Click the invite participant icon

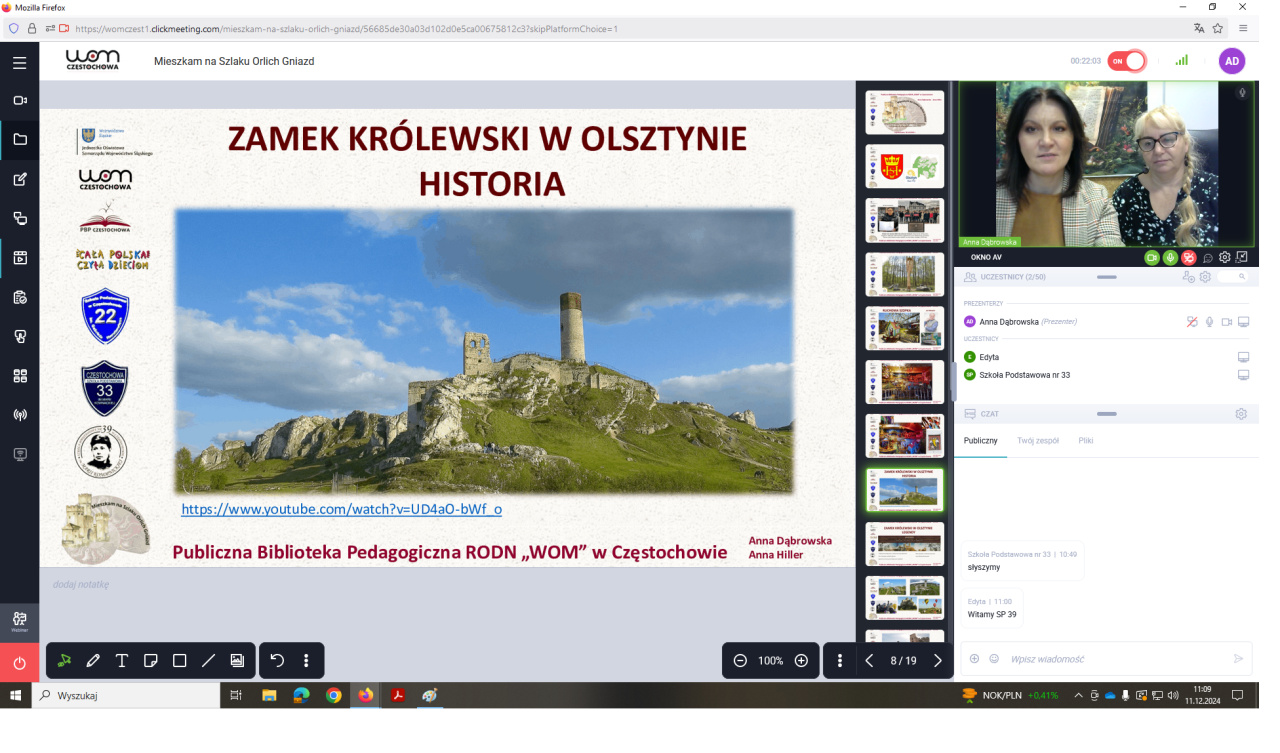tap(1188, 277)
